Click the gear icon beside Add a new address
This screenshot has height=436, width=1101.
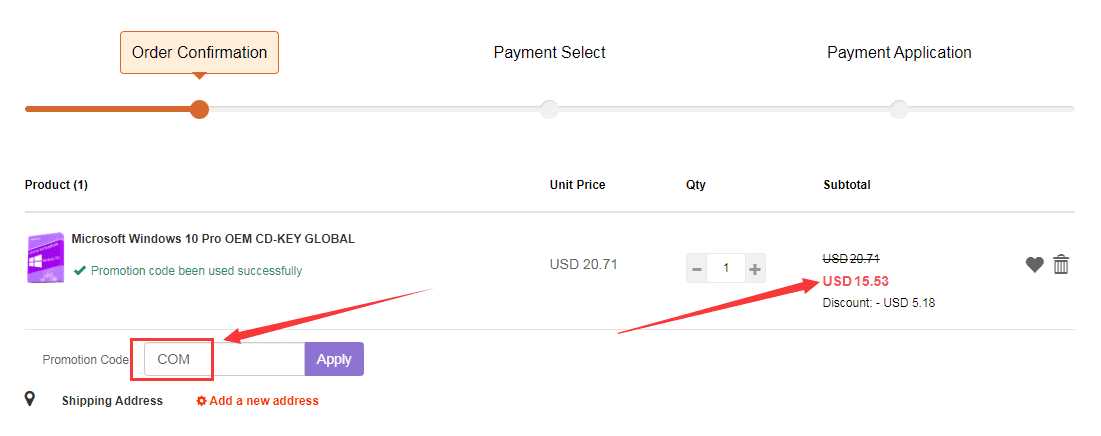[x=201, y=401]
